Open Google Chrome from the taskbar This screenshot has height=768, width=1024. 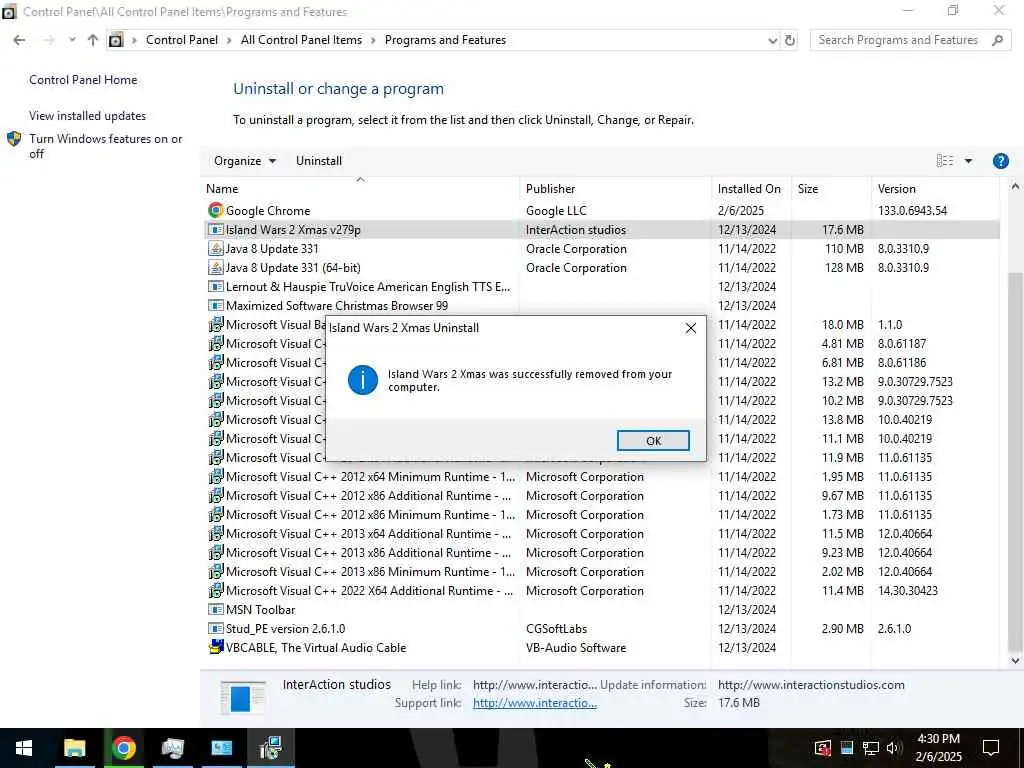point(123,748)
